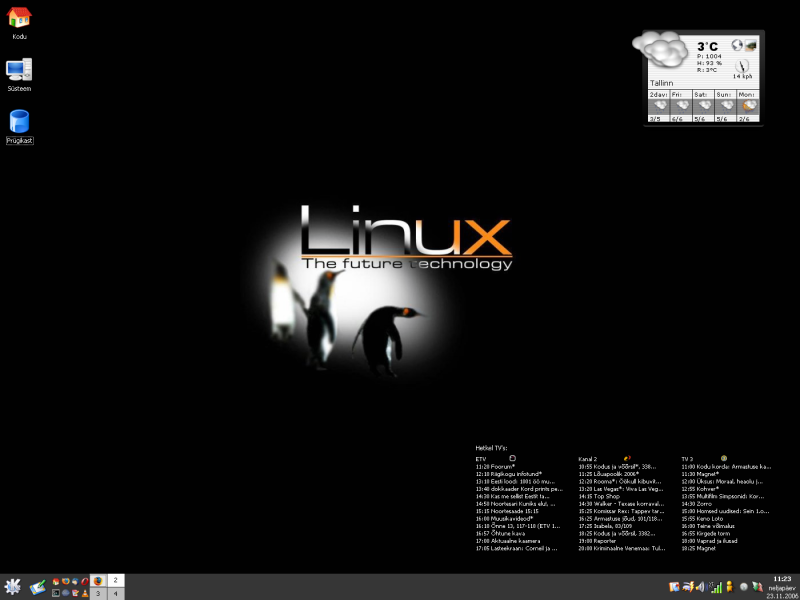This screenshot has height=600, width=800.
Task: Click the 16:00 Muusikavideod listing
Action: (504, 518)
